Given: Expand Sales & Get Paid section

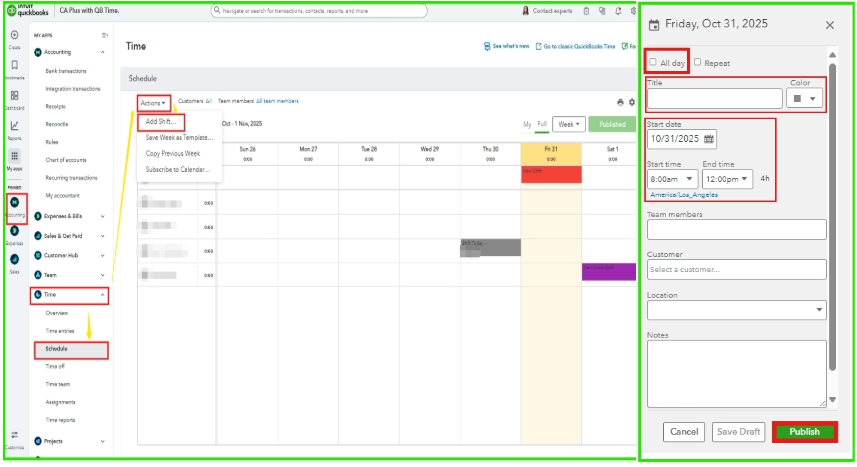Looking at the screenshot, I should [x=68, y=236].
